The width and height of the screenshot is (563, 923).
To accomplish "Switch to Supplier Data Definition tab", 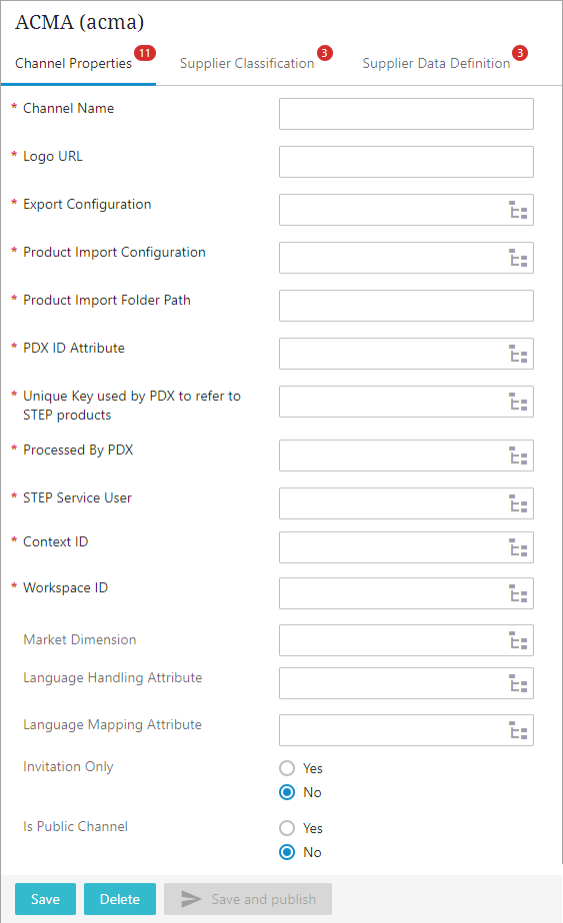I will (x=436, y=64).
